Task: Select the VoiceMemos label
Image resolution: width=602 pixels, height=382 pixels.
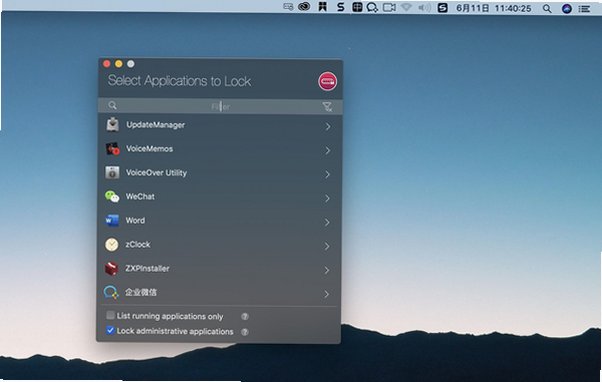Action: (x=149, y=149)
